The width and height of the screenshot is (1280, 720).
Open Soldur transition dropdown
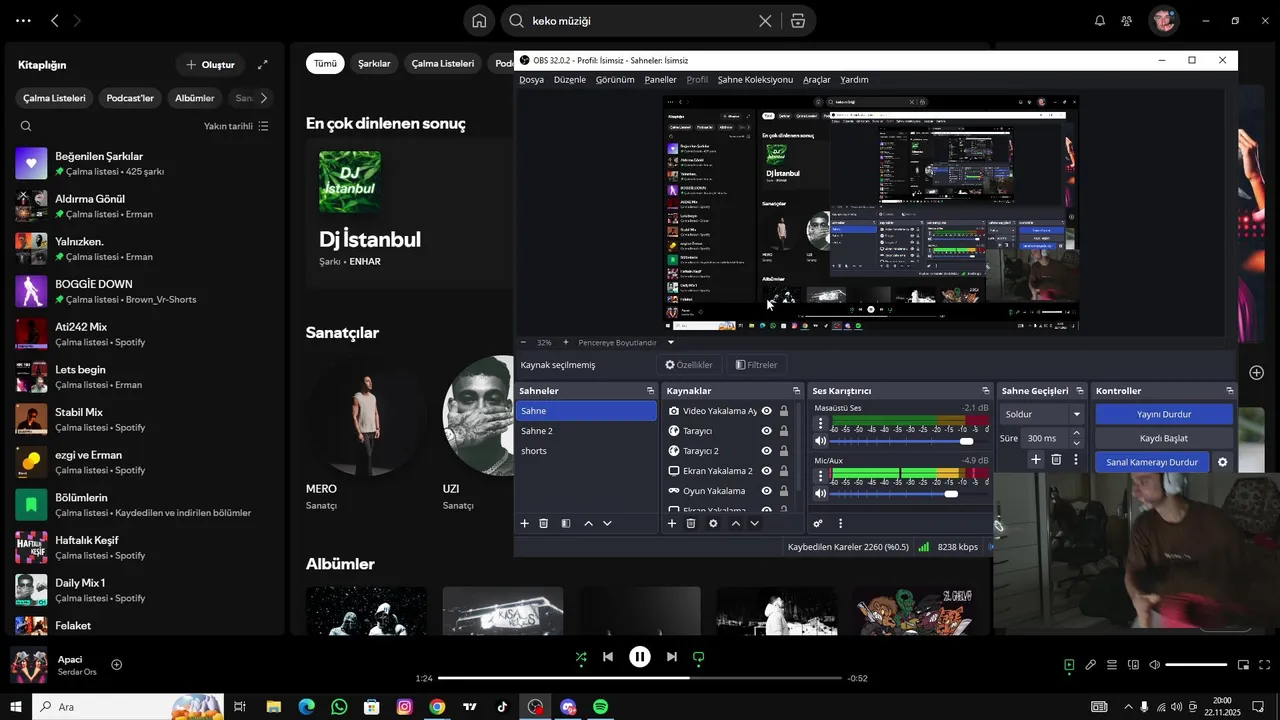pyautogui.click(x=1043, y=414)
